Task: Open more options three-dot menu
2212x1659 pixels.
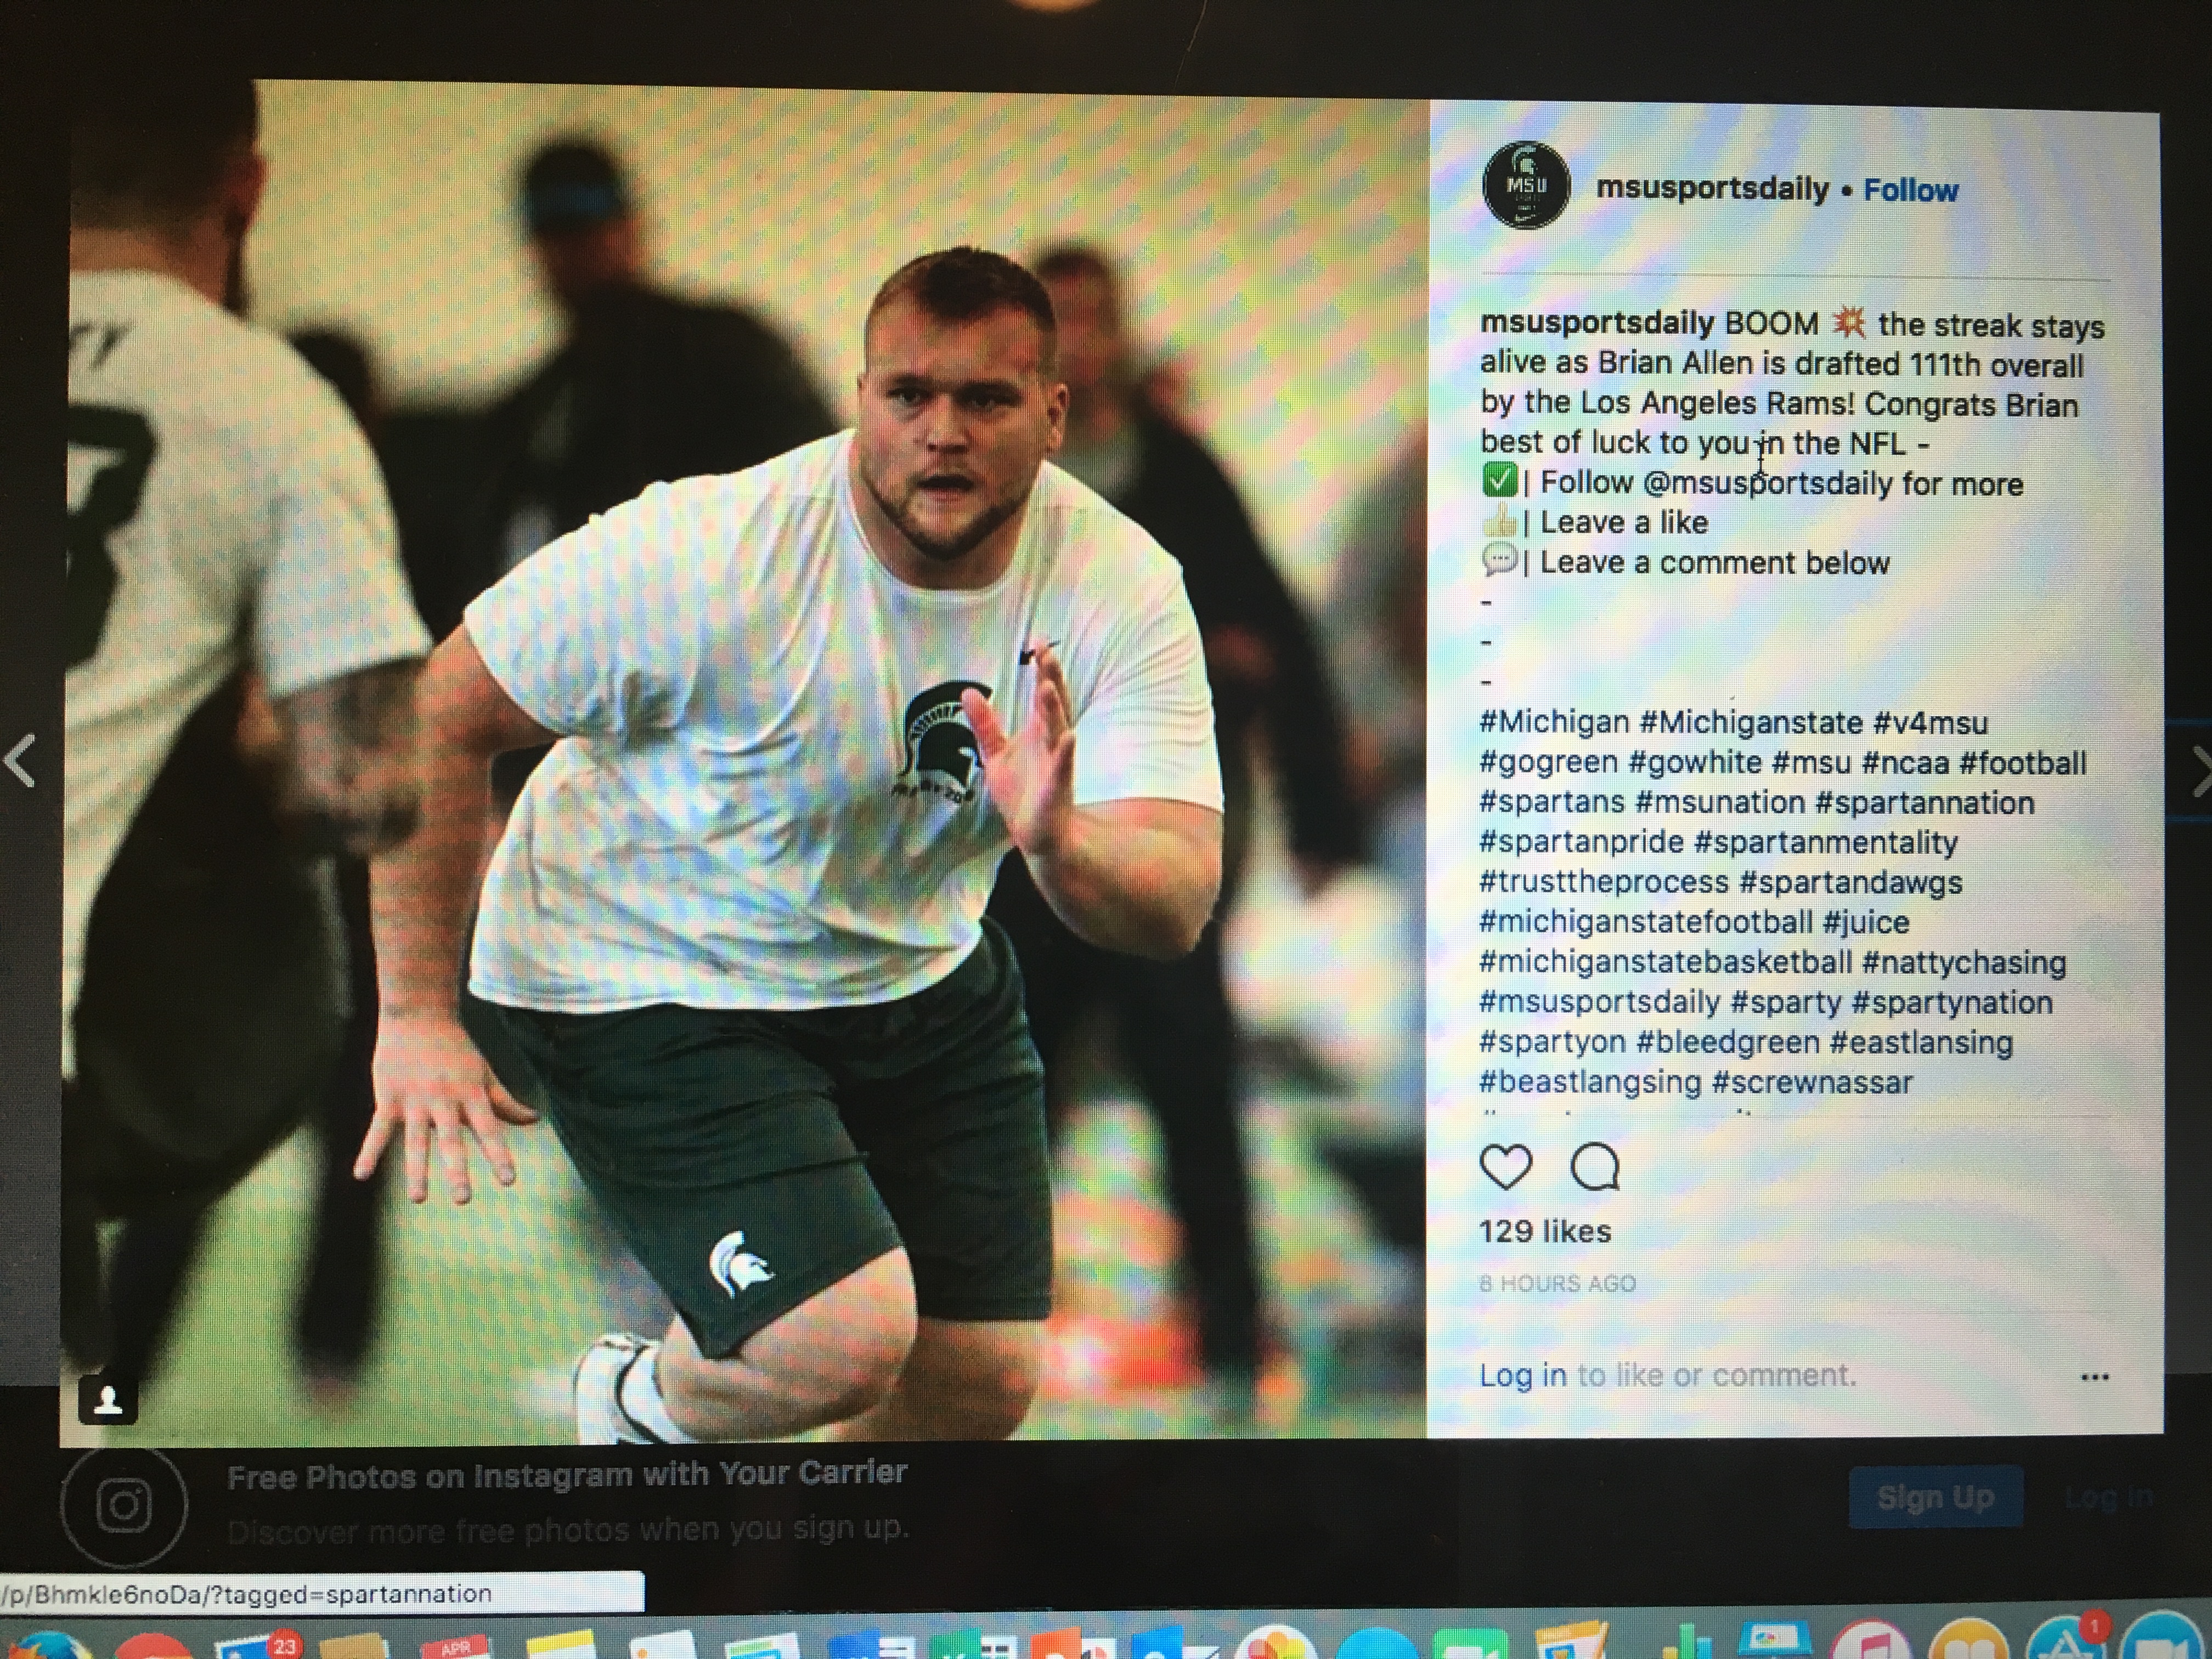Action: pyautogui.click(x=2094, y=1377)
